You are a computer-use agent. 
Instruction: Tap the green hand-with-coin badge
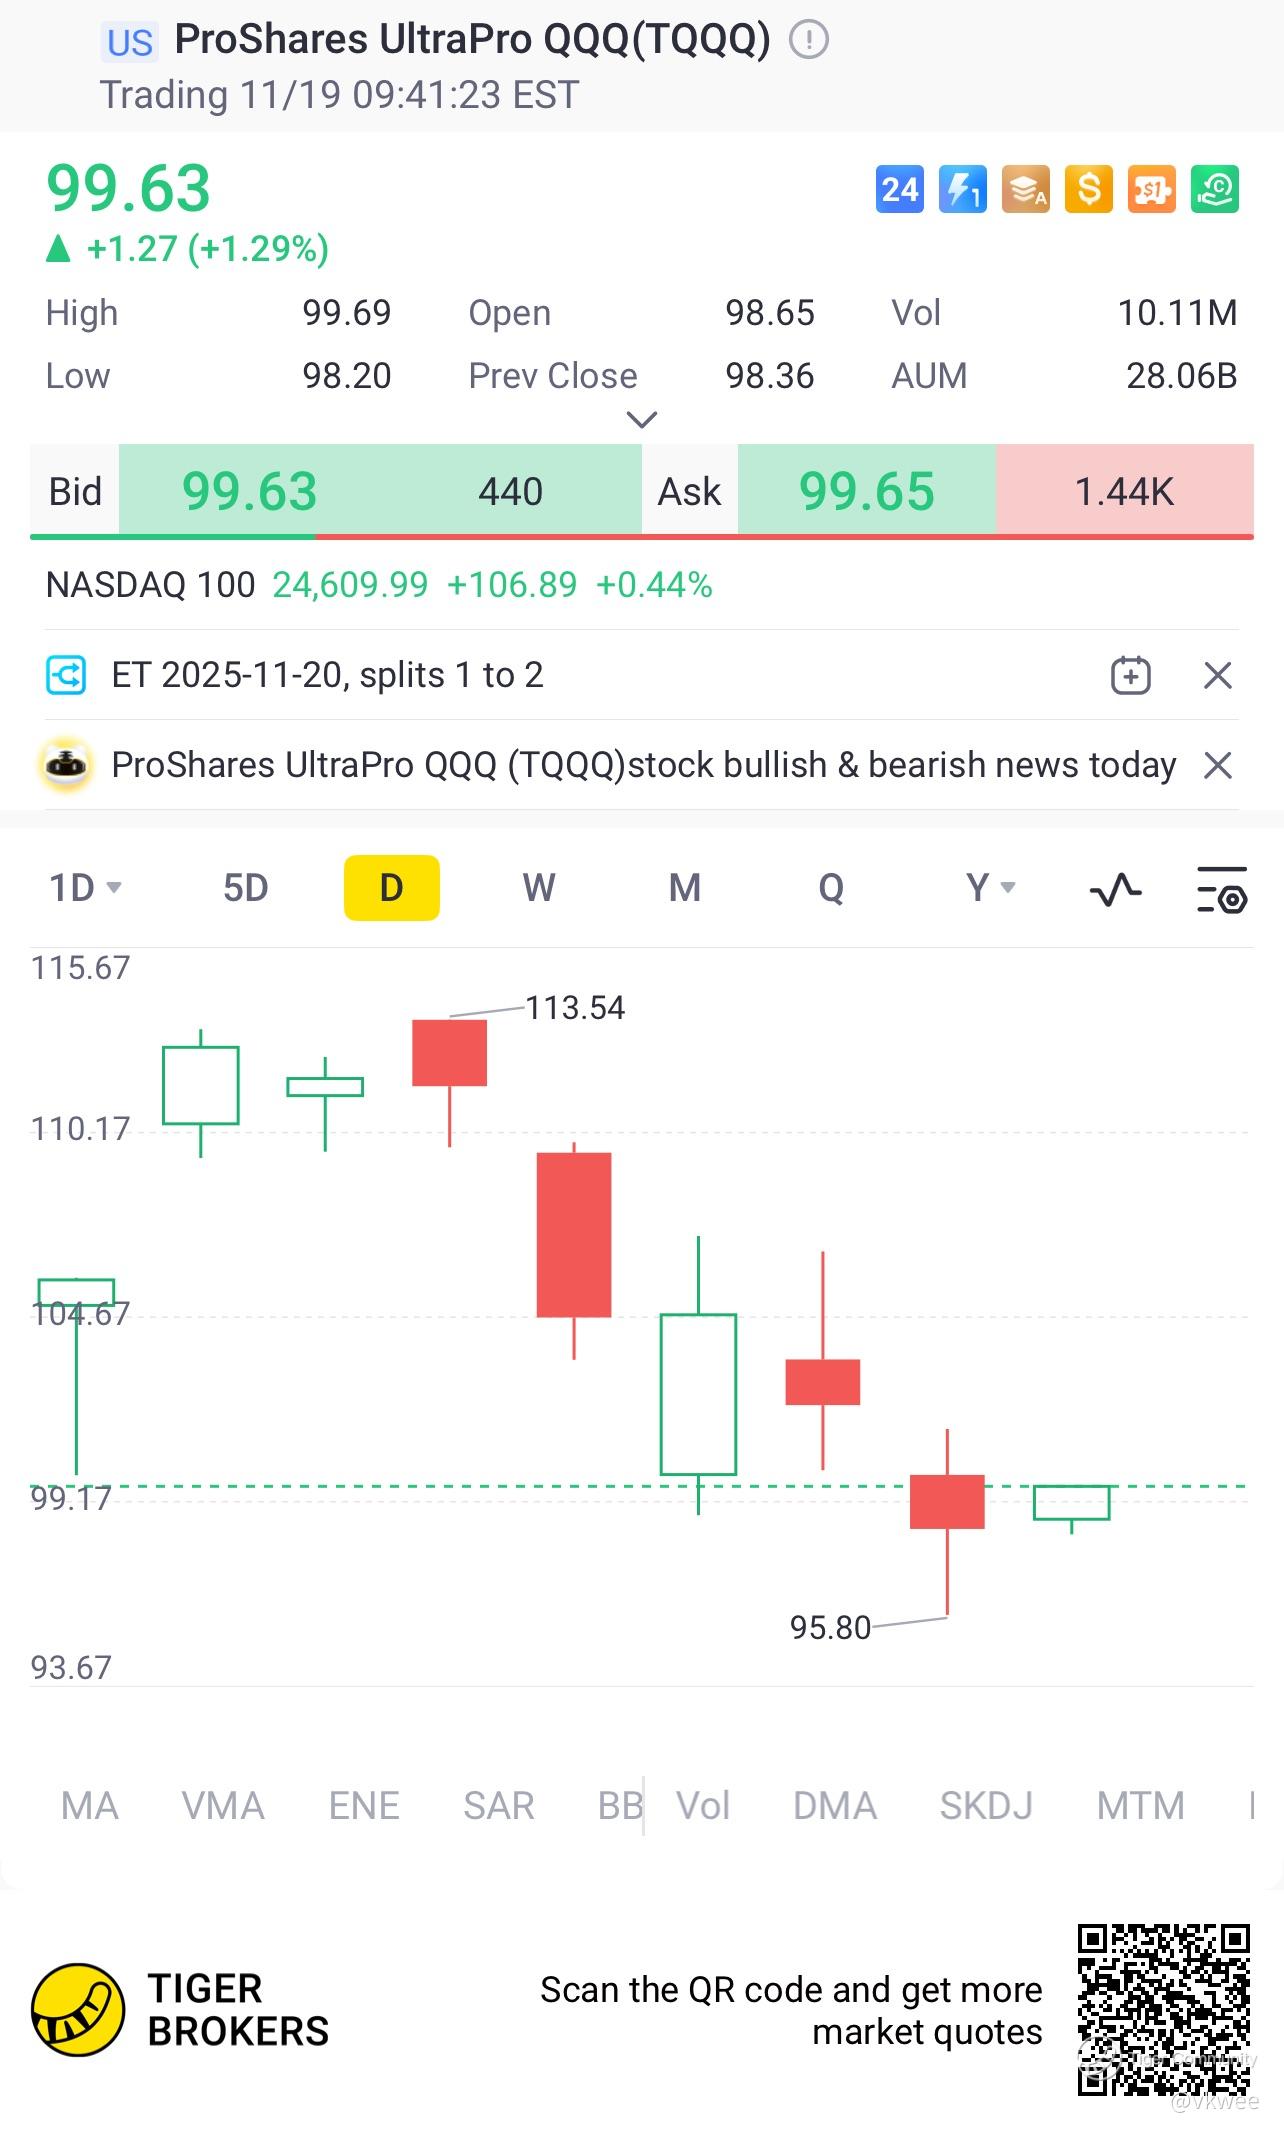pos(1215,189)
